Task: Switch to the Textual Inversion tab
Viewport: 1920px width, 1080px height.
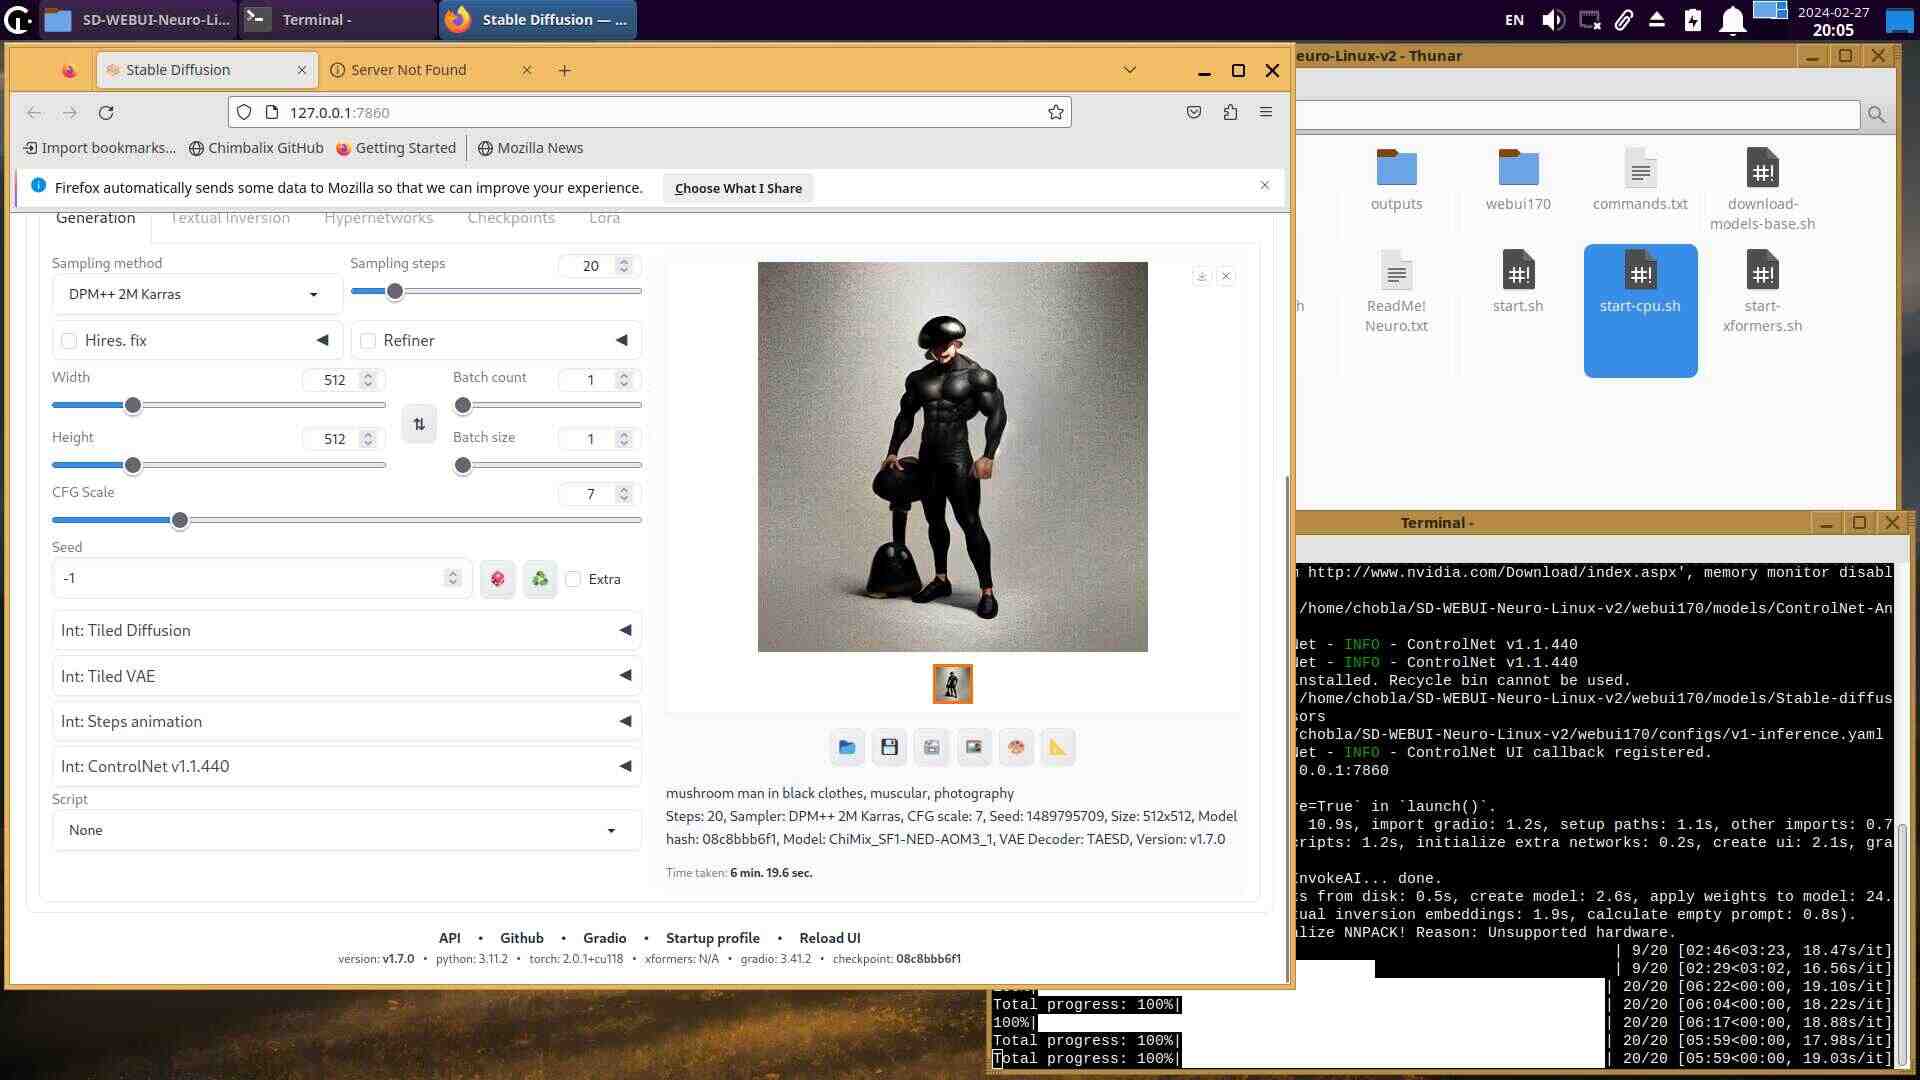Action: (x=230, y=218)
